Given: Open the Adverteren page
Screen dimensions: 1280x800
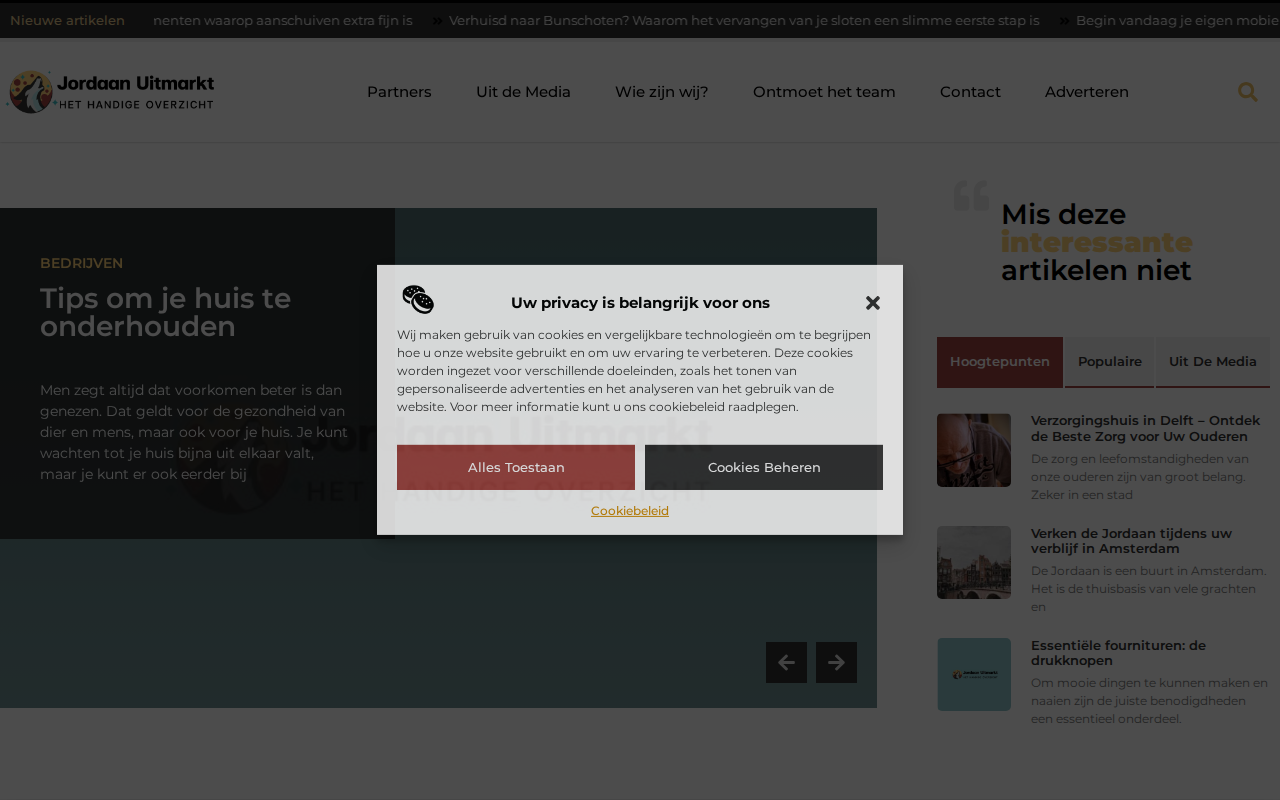Looking at the screenshot, I should pos(1087,92).
